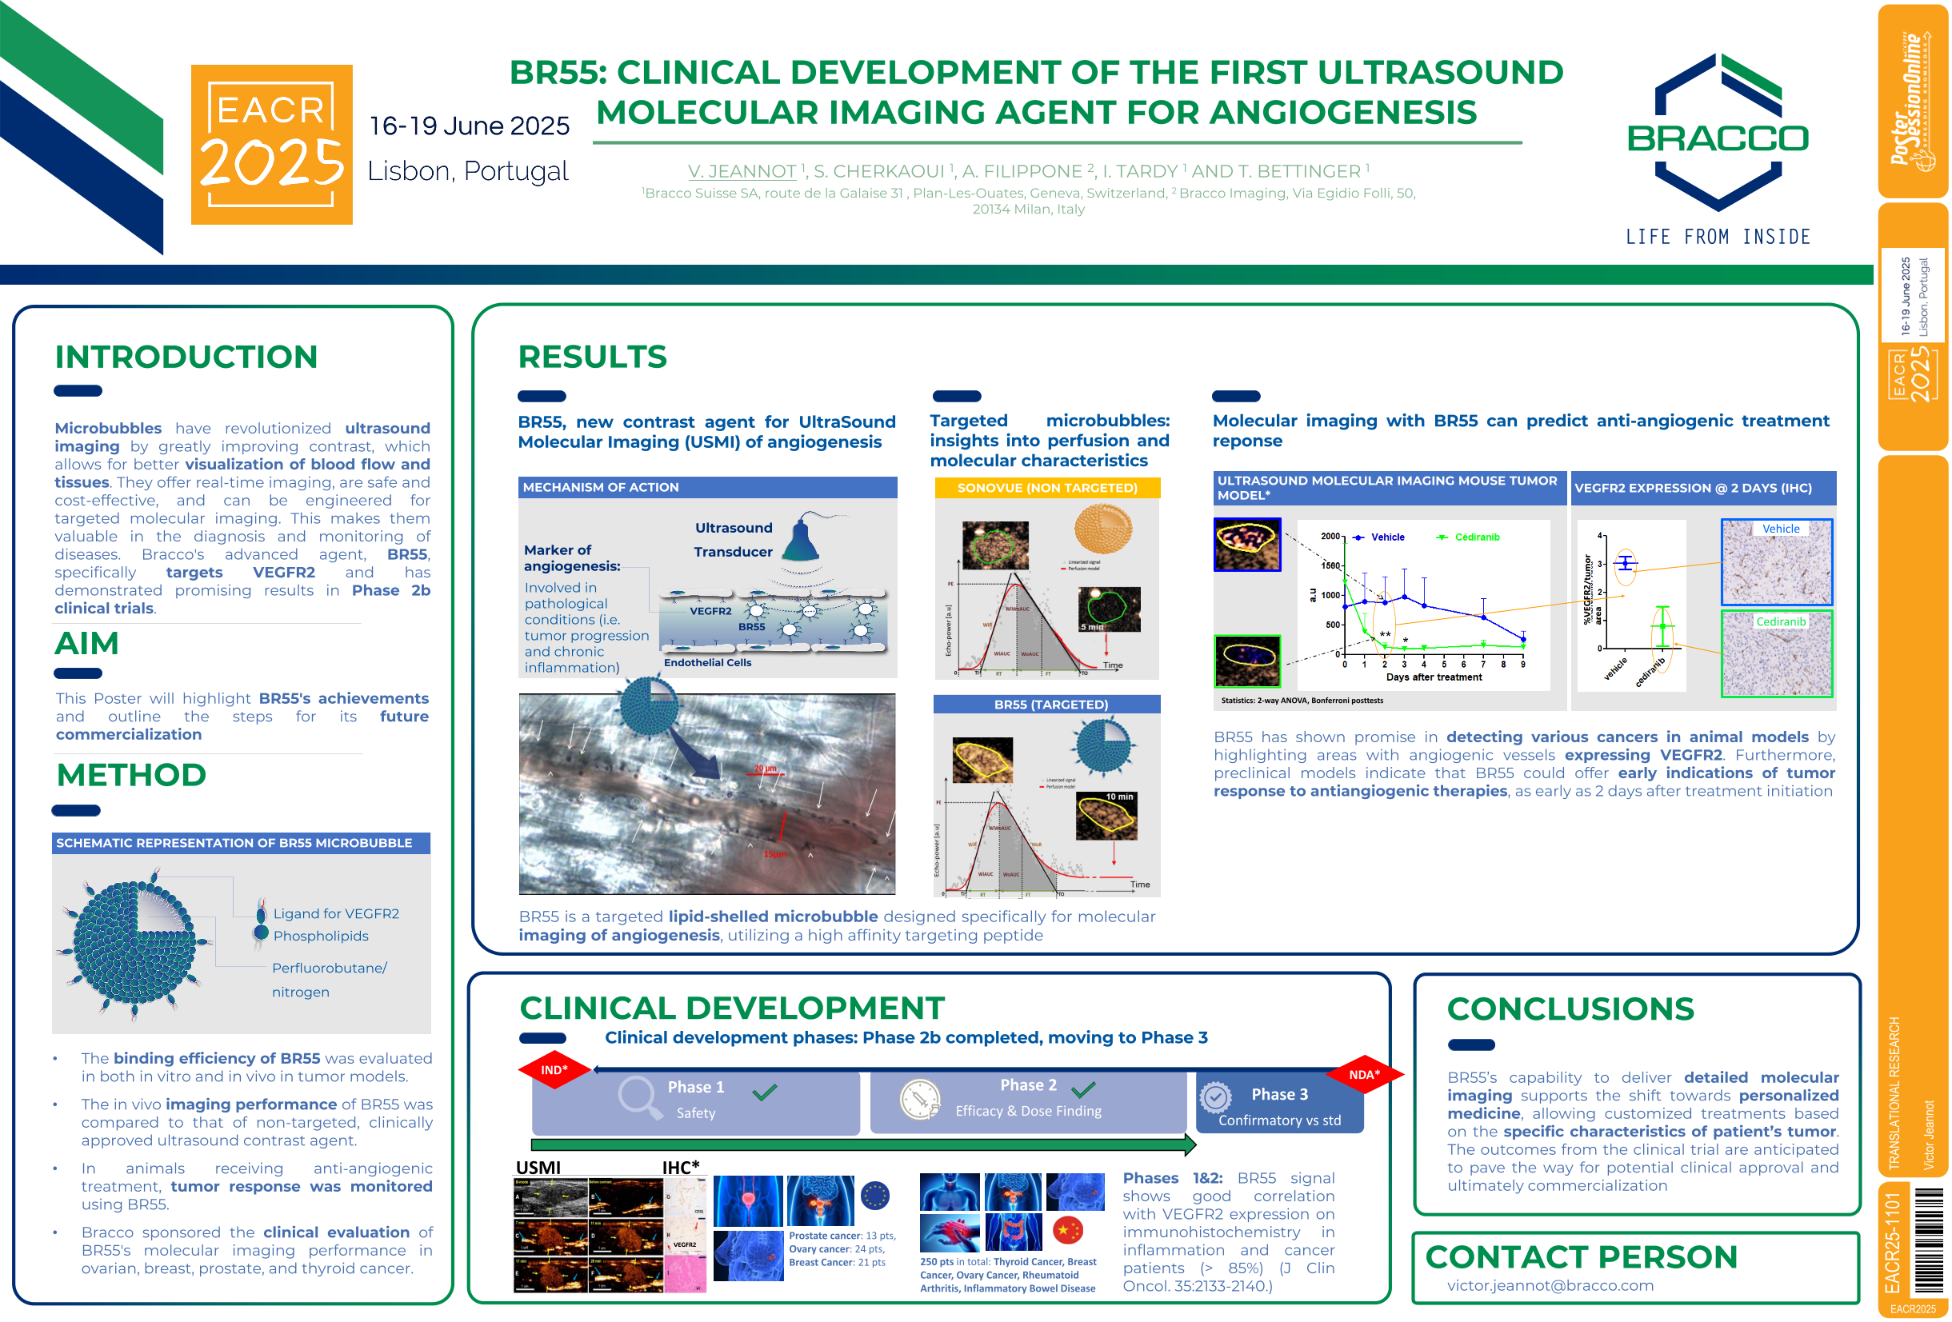Click the MECHANISM OF ACTION panel header

(707, 487)
